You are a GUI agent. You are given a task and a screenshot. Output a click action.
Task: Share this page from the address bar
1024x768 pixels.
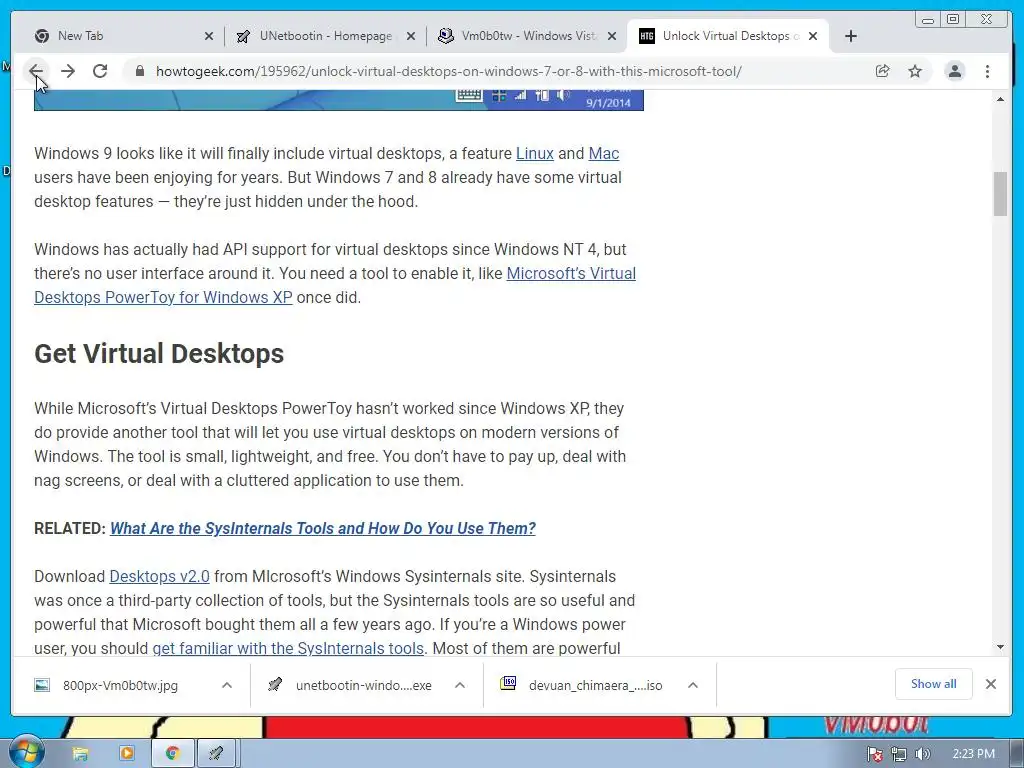coord(882,71)
